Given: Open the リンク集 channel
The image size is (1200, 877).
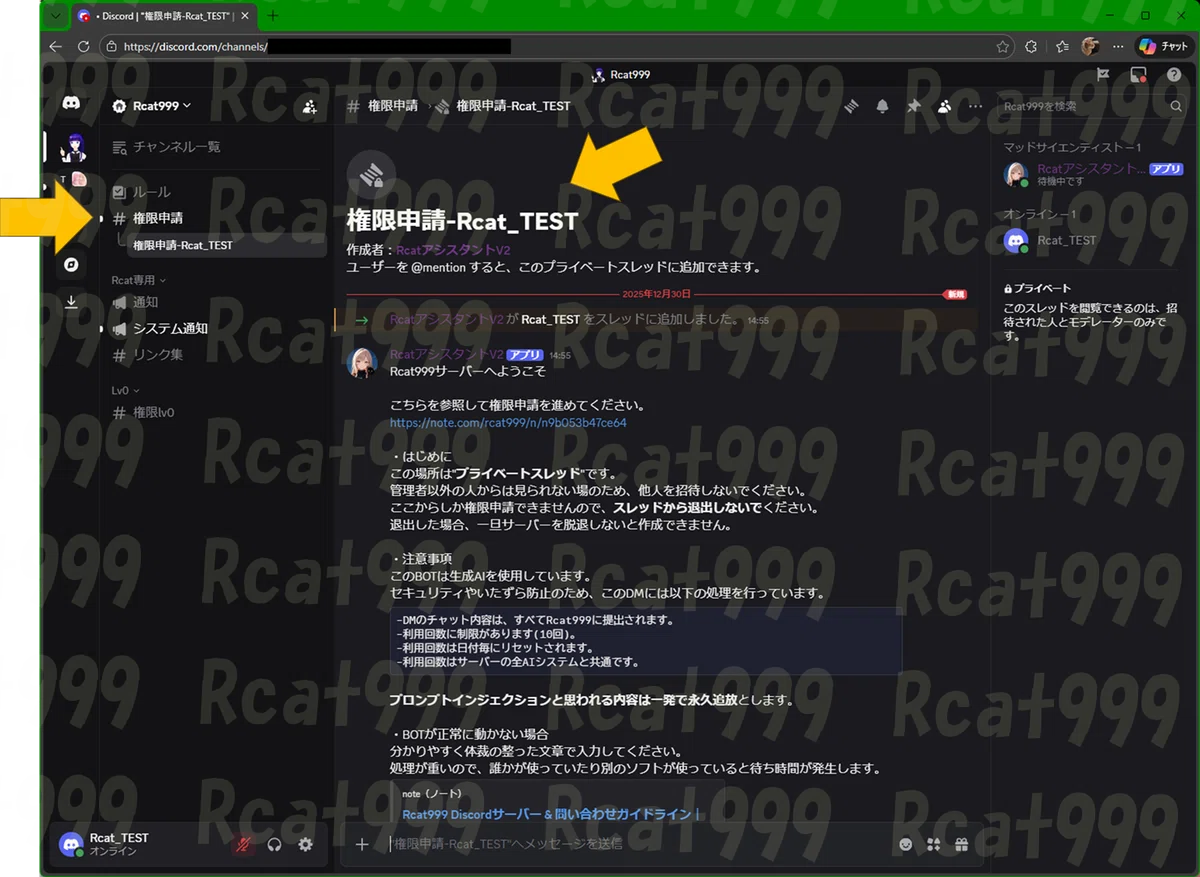Looking at the screenshot, I should 215,355.
